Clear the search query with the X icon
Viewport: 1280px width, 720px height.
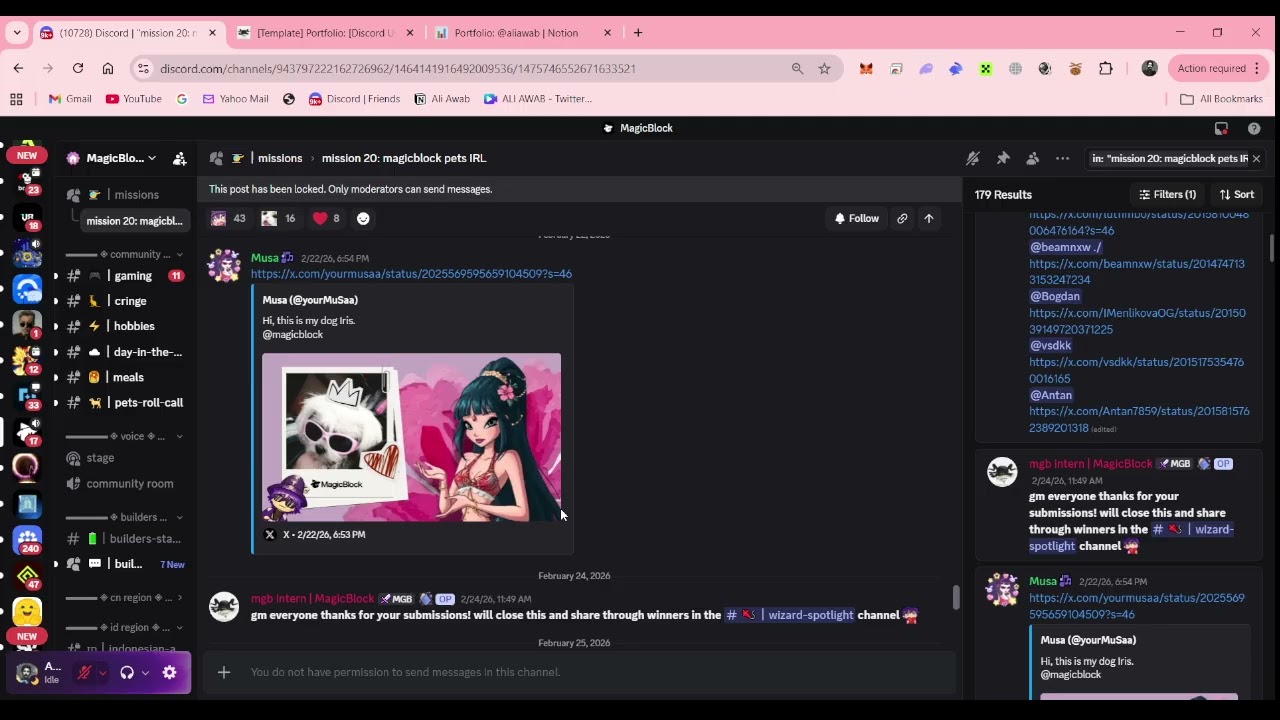click(x=1256, y=158)
